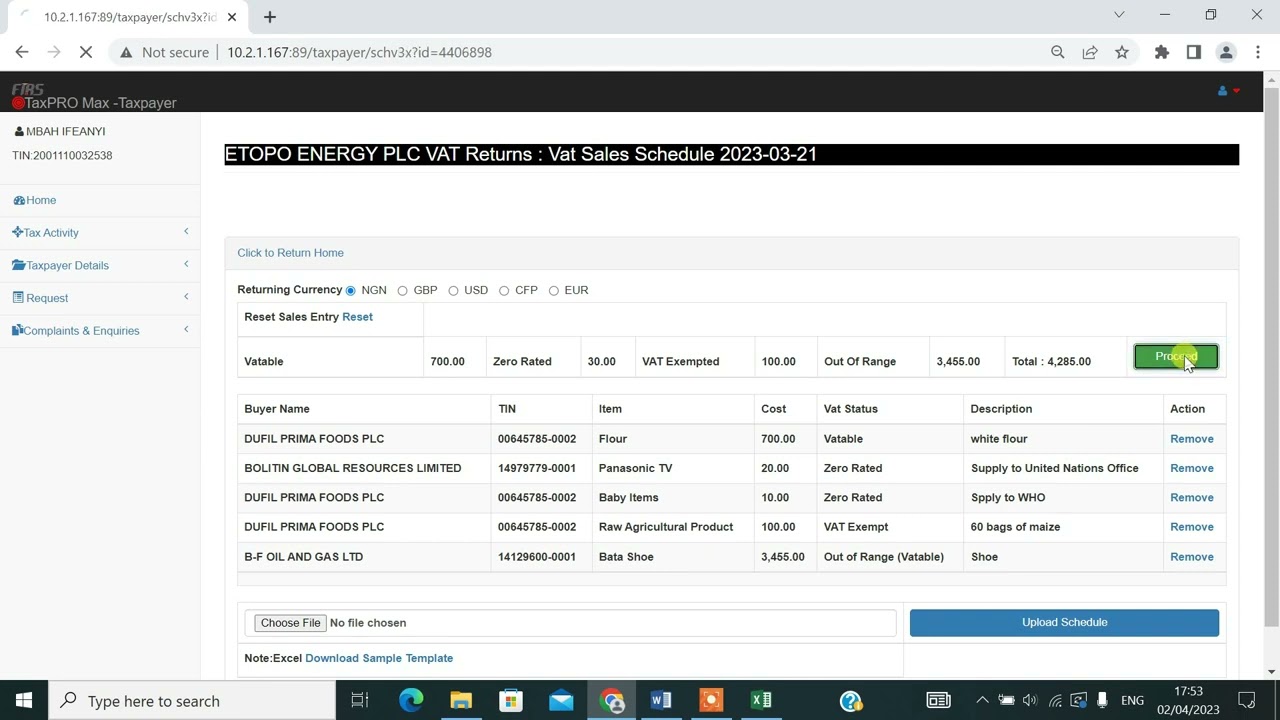The image size is (1280, 720).
Task: Click the ENG language indicator
Action: [x=1132, y=700]
